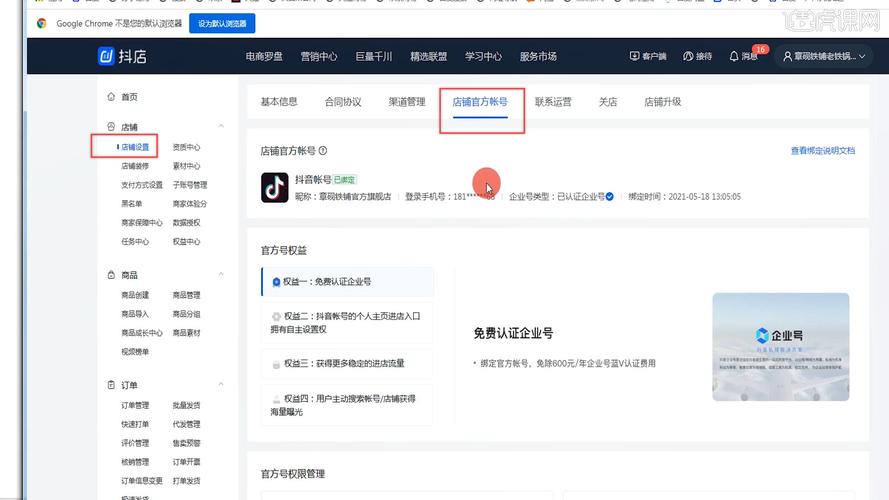Click the 企业号 preview image
The image size is (889, 500).
[781, 347]
